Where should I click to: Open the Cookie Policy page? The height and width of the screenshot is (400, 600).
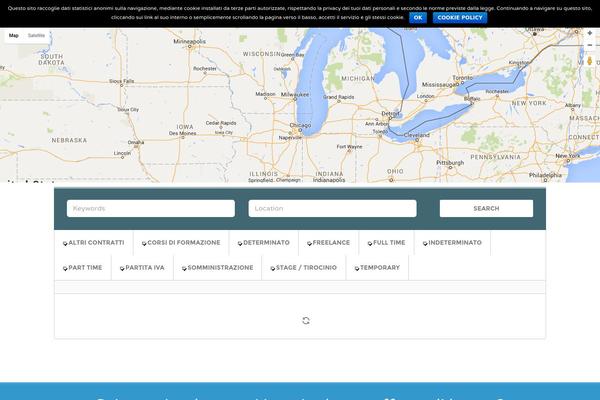pos(460,18)
